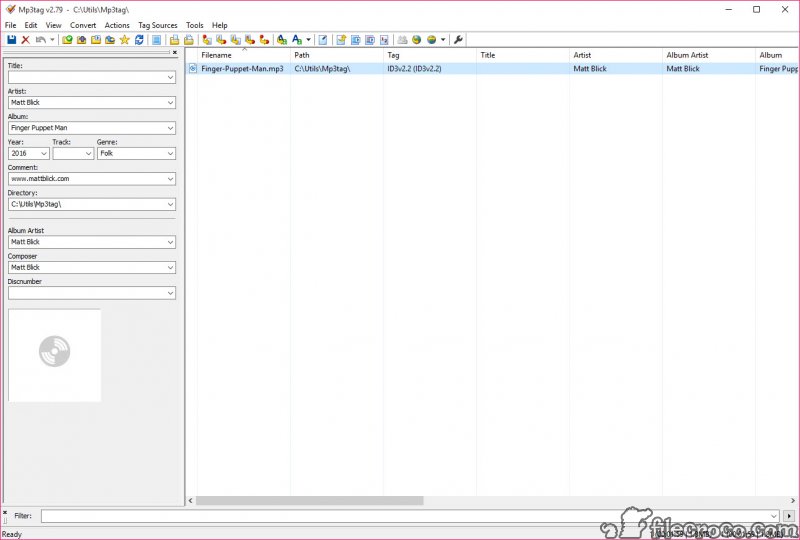Click the grayed-out people icon in toolbar
Screen dimensions: 800x540
tap(403, 39)
